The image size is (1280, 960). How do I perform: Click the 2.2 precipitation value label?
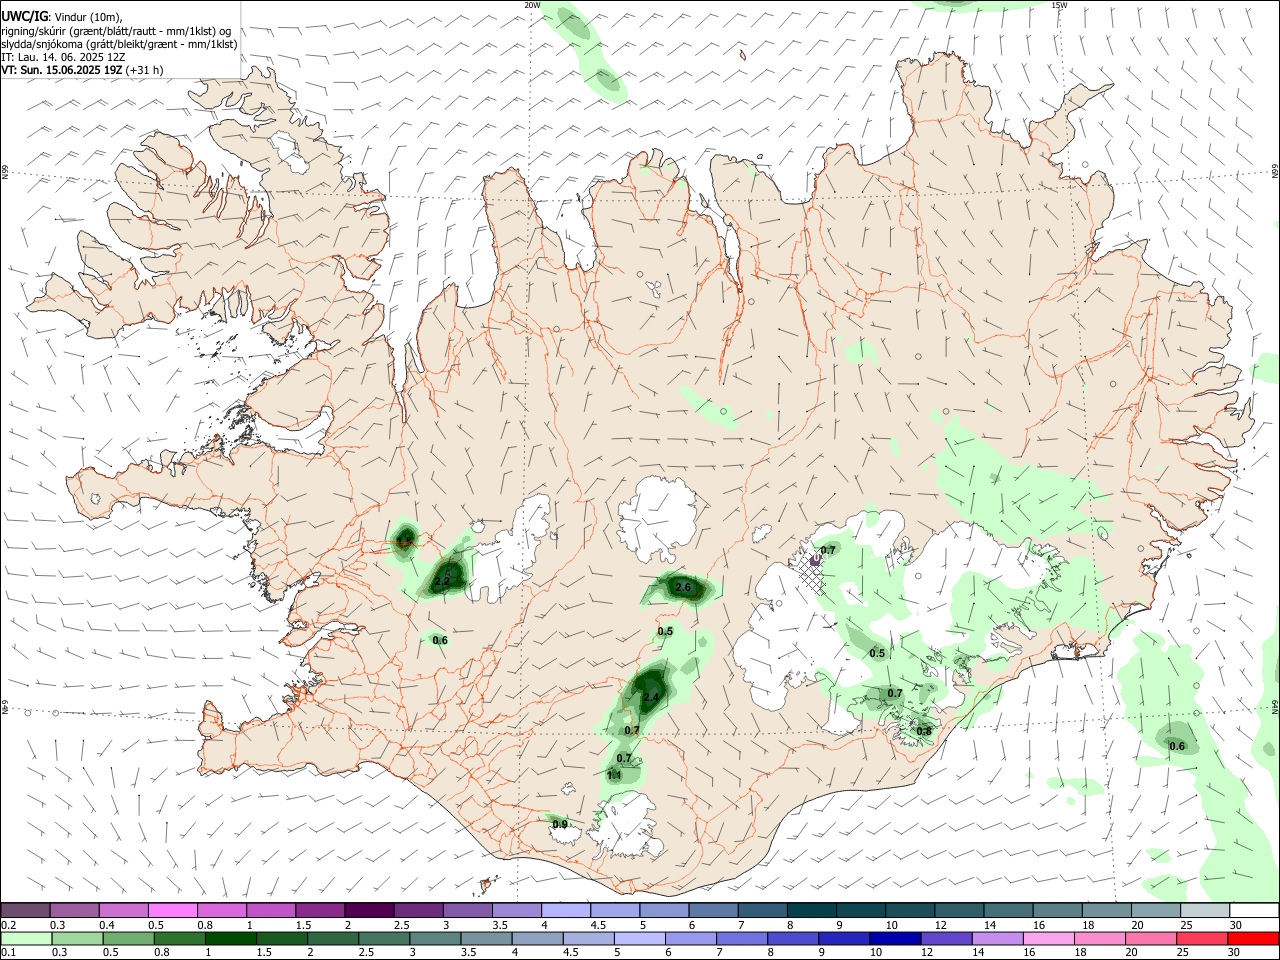click(442, 581)
